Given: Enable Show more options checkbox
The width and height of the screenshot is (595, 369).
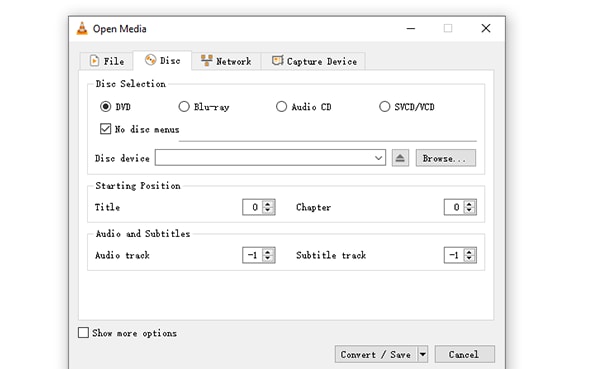Looking at the screenshot, I should [x=83, y=333].
